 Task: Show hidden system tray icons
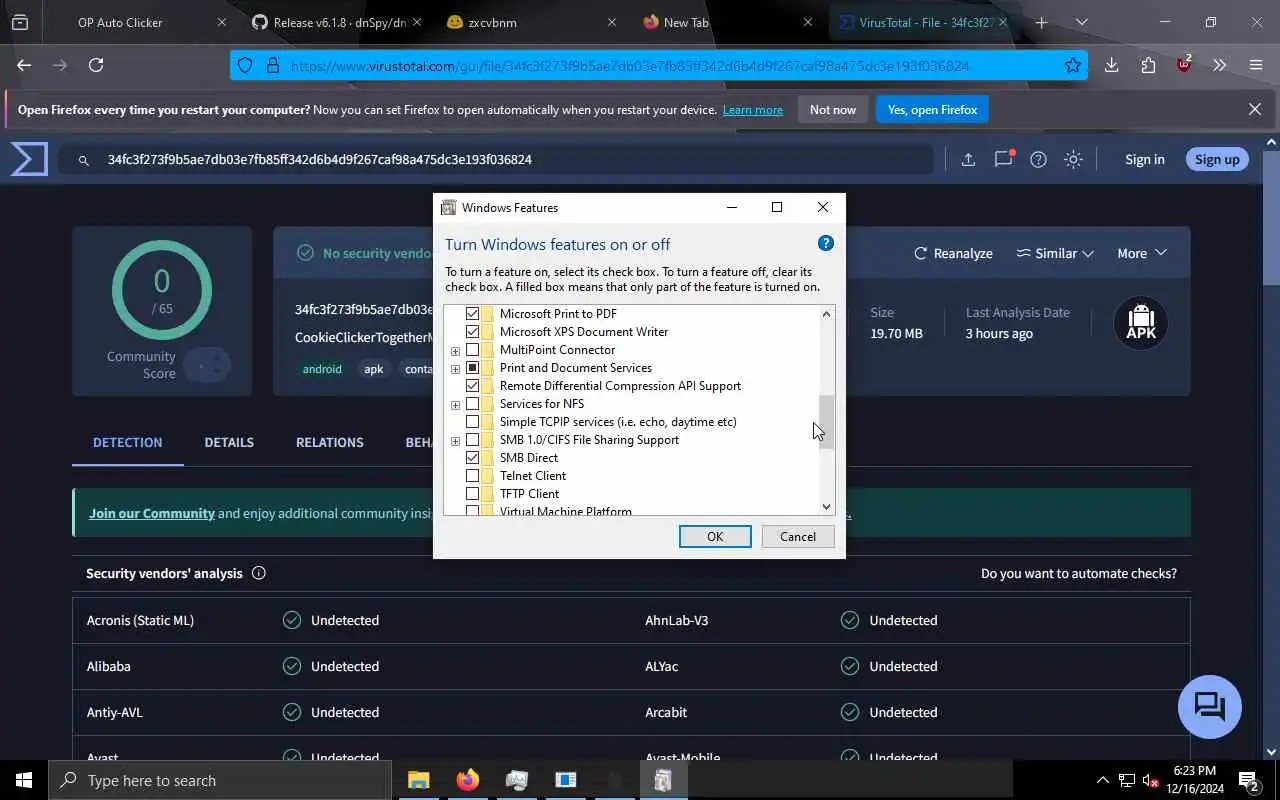coord(1102,780)
